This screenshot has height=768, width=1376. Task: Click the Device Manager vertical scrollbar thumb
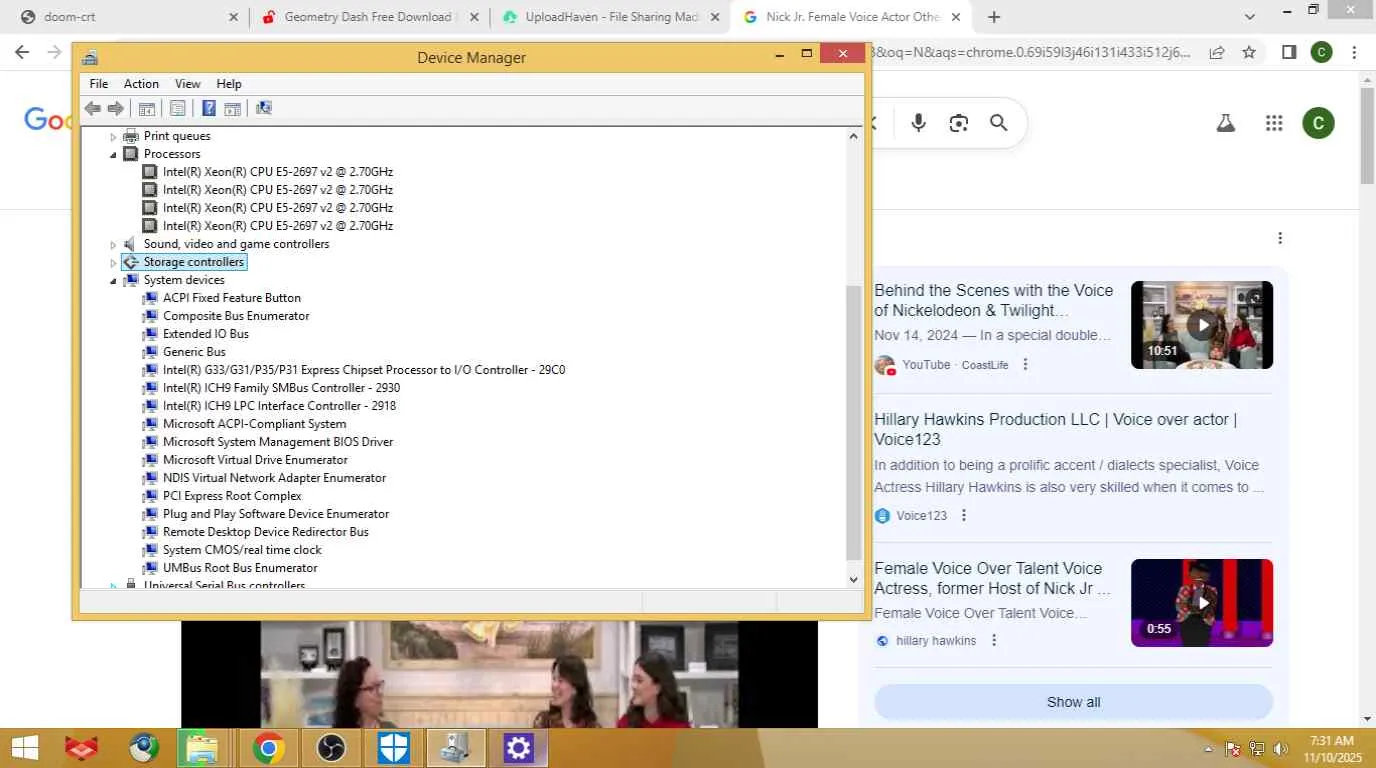(x=853, y=422)
